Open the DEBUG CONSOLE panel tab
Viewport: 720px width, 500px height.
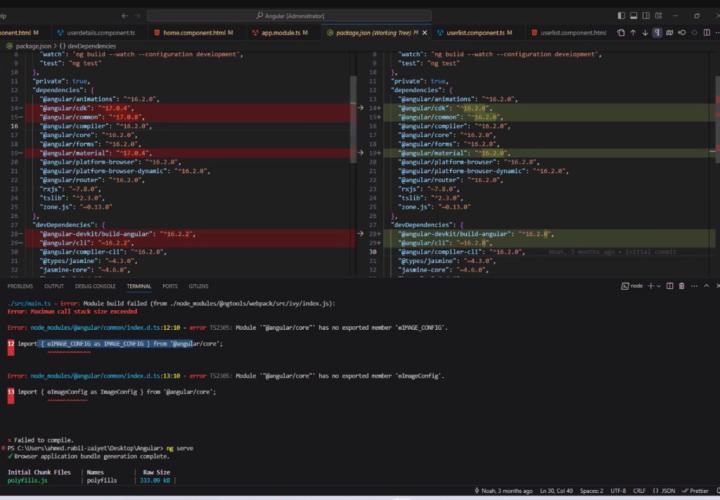point(96,286)
